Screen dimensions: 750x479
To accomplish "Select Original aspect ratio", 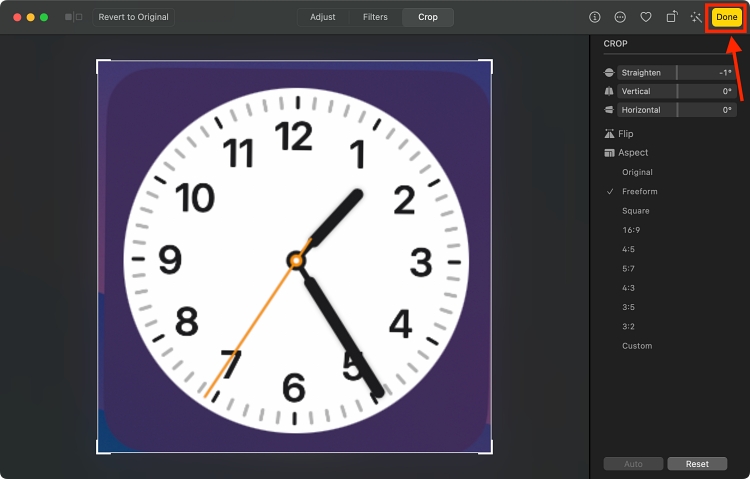I will click(637, 172).
